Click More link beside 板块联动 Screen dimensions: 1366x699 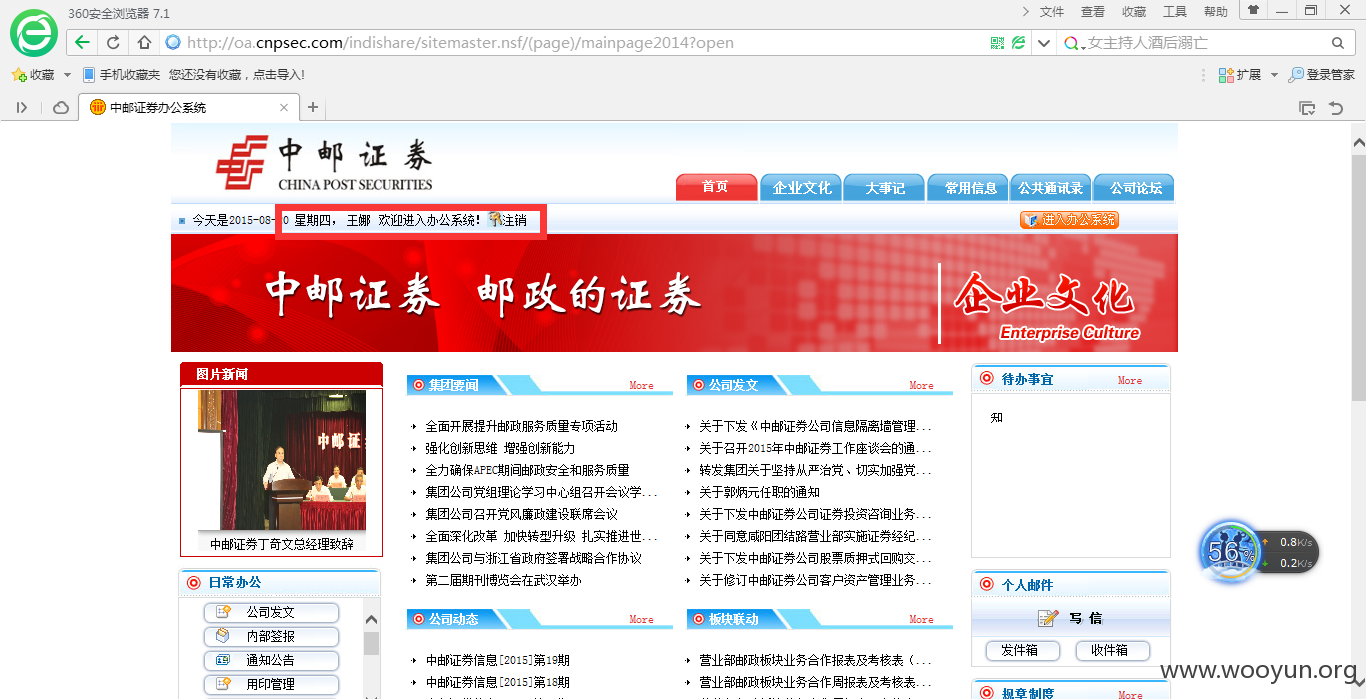(921, 619)
